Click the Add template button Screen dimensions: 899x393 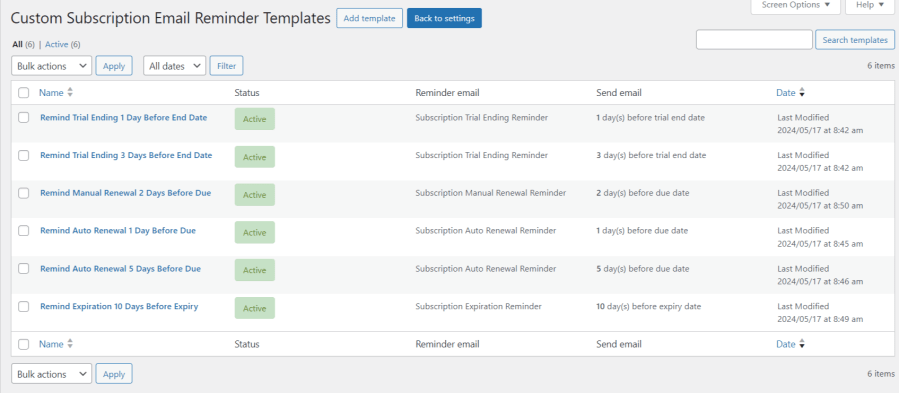point(370,18)
